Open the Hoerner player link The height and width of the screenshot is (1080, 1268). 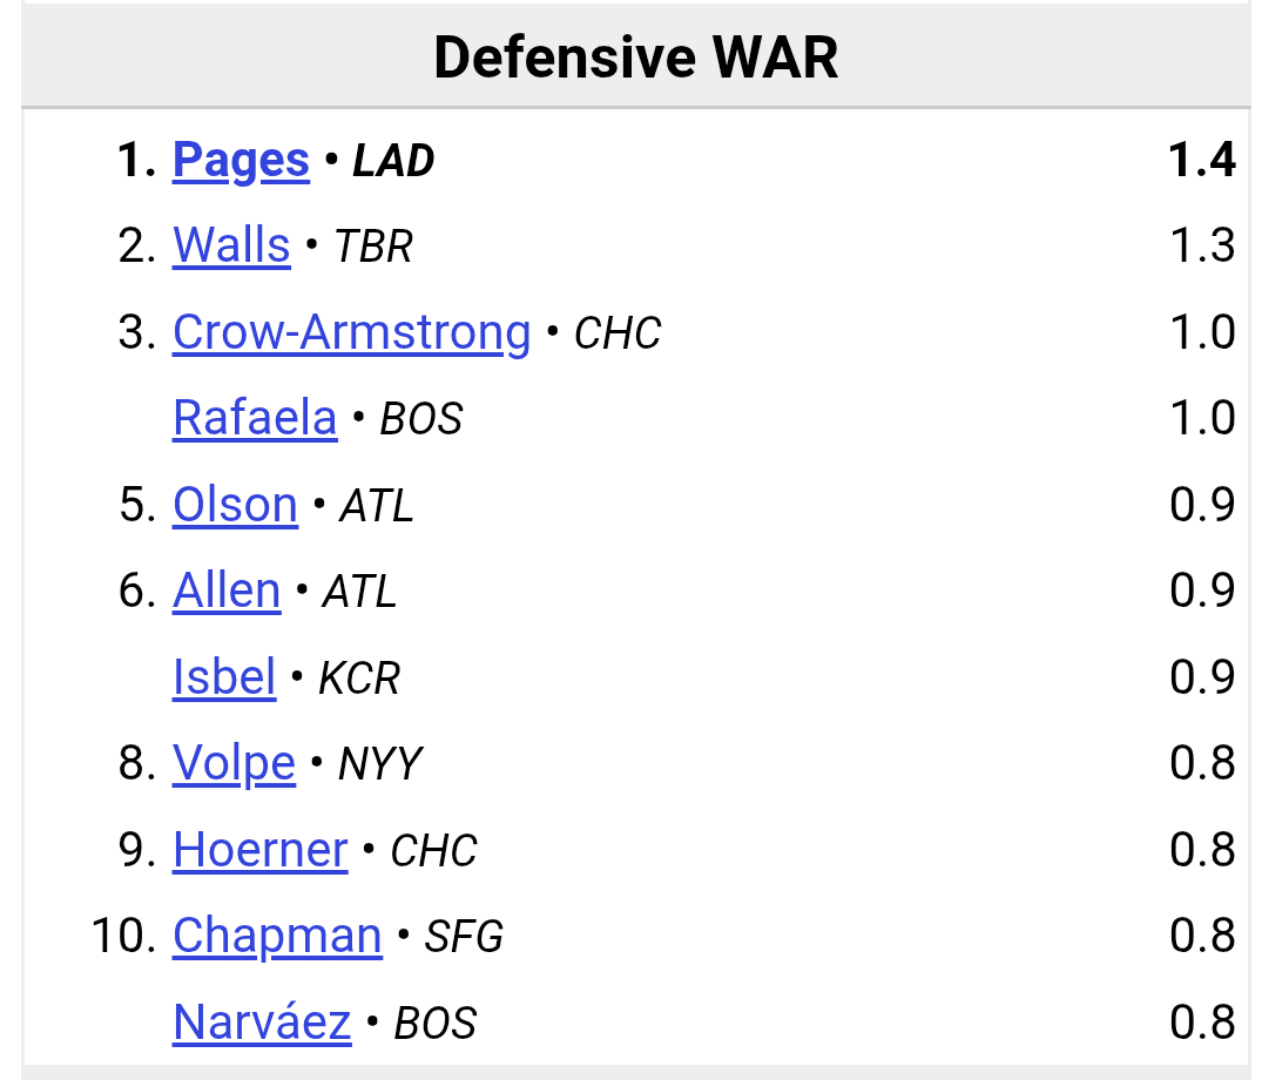[260, 851]
